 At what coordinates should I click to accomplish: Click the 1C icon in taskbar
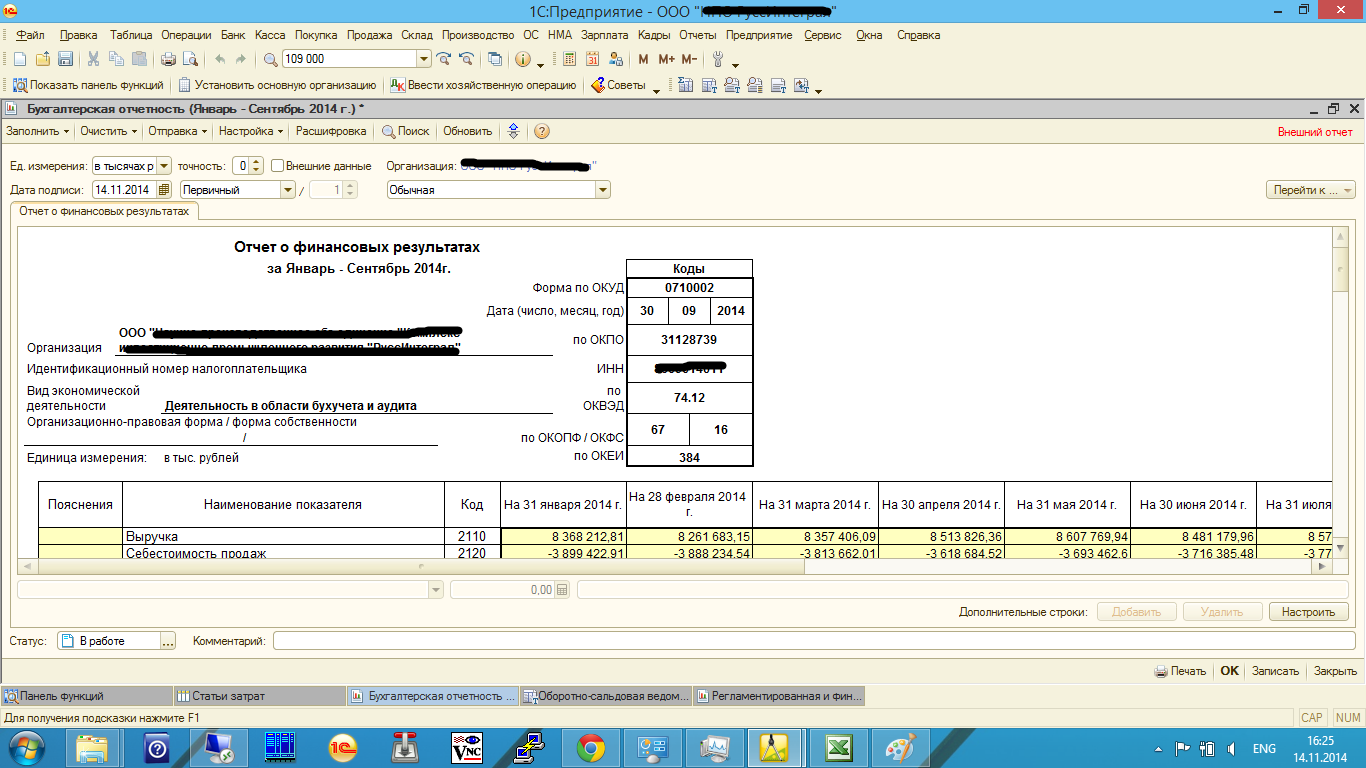point(343,748)
